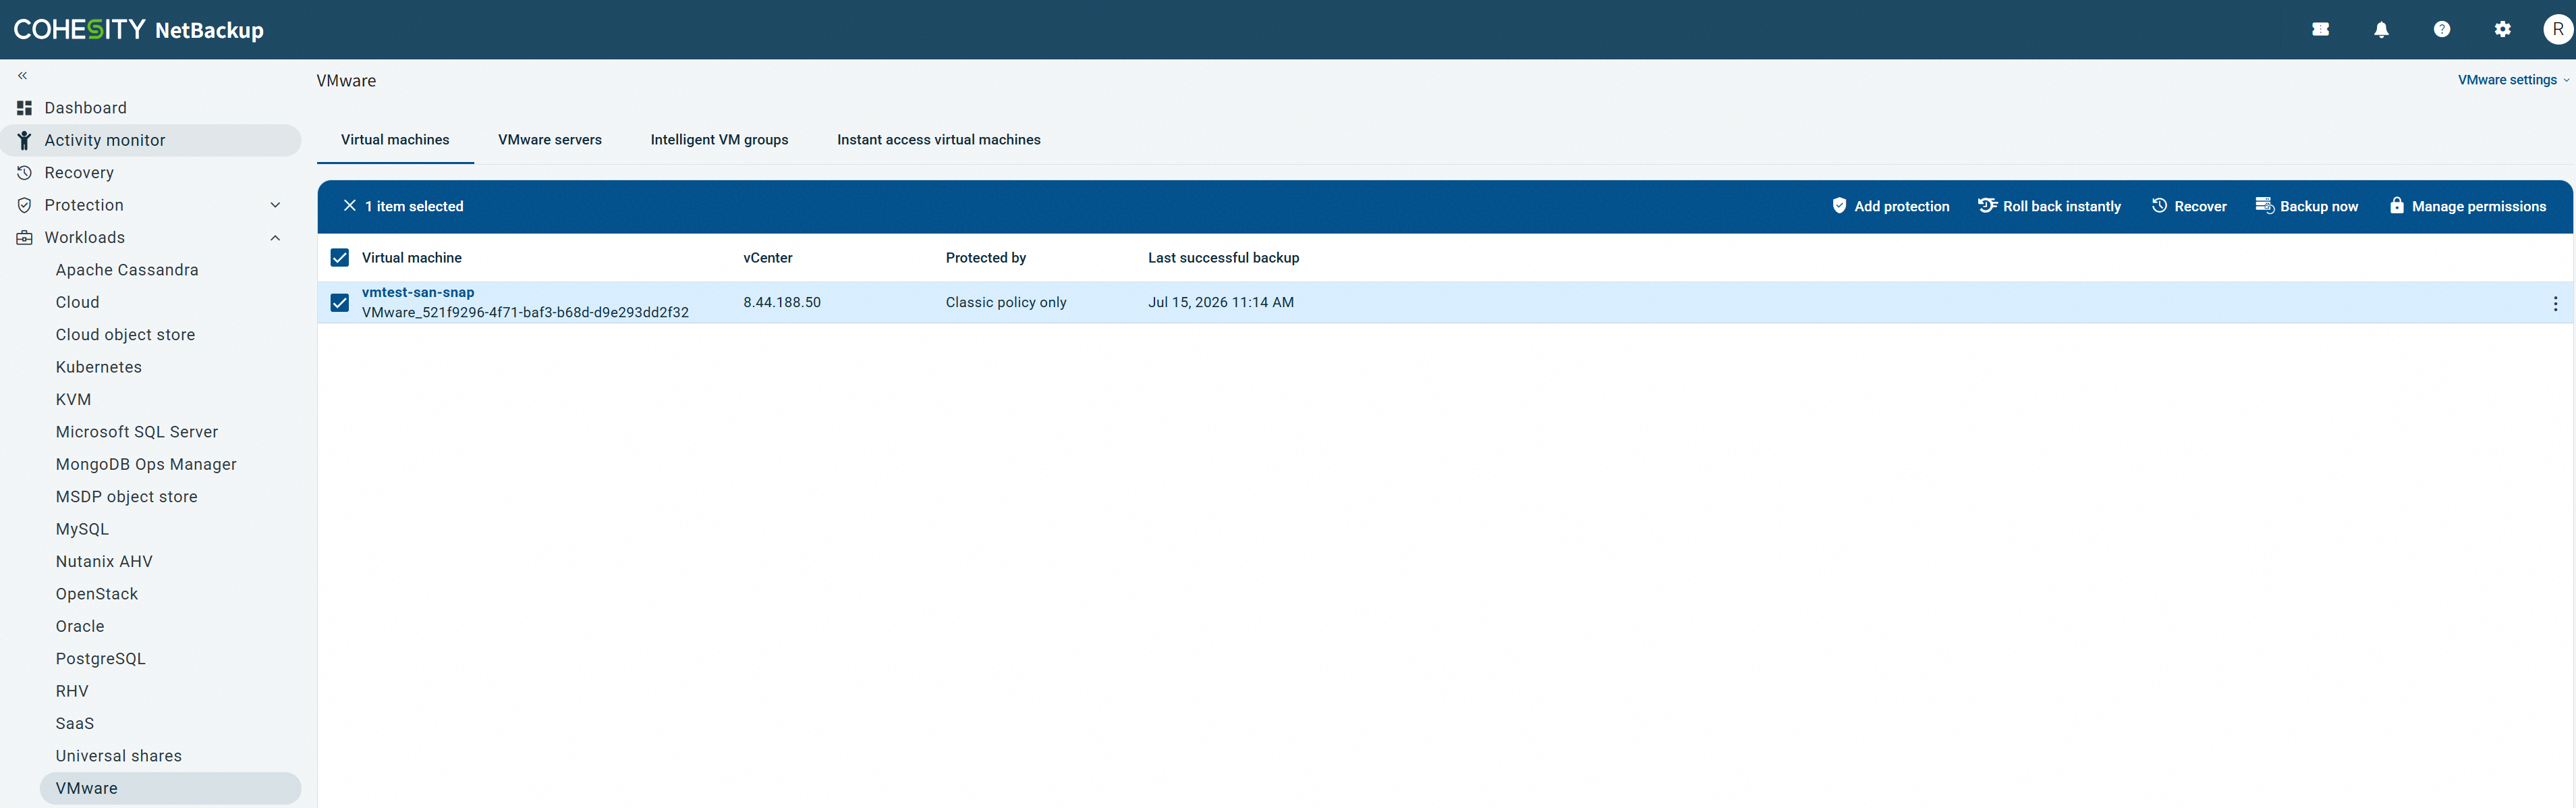Open Instant access virtual machines tab
This screenshot has width=2576, height=808.
(939, 140)
